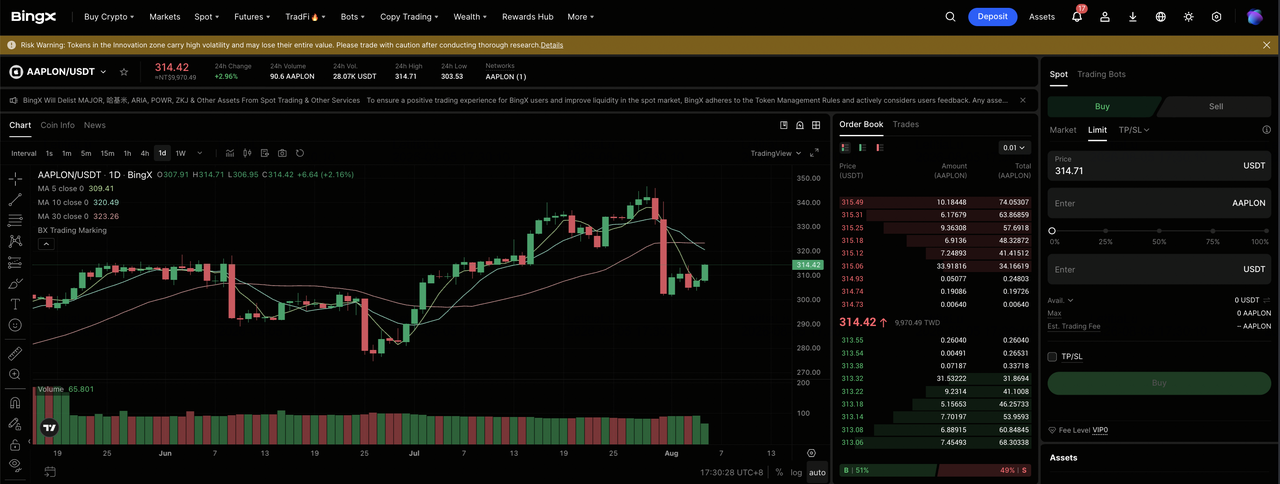The image size is (1280, 484).
Task: Expand the Buy Crypto menu
Action: click(109, 17)
